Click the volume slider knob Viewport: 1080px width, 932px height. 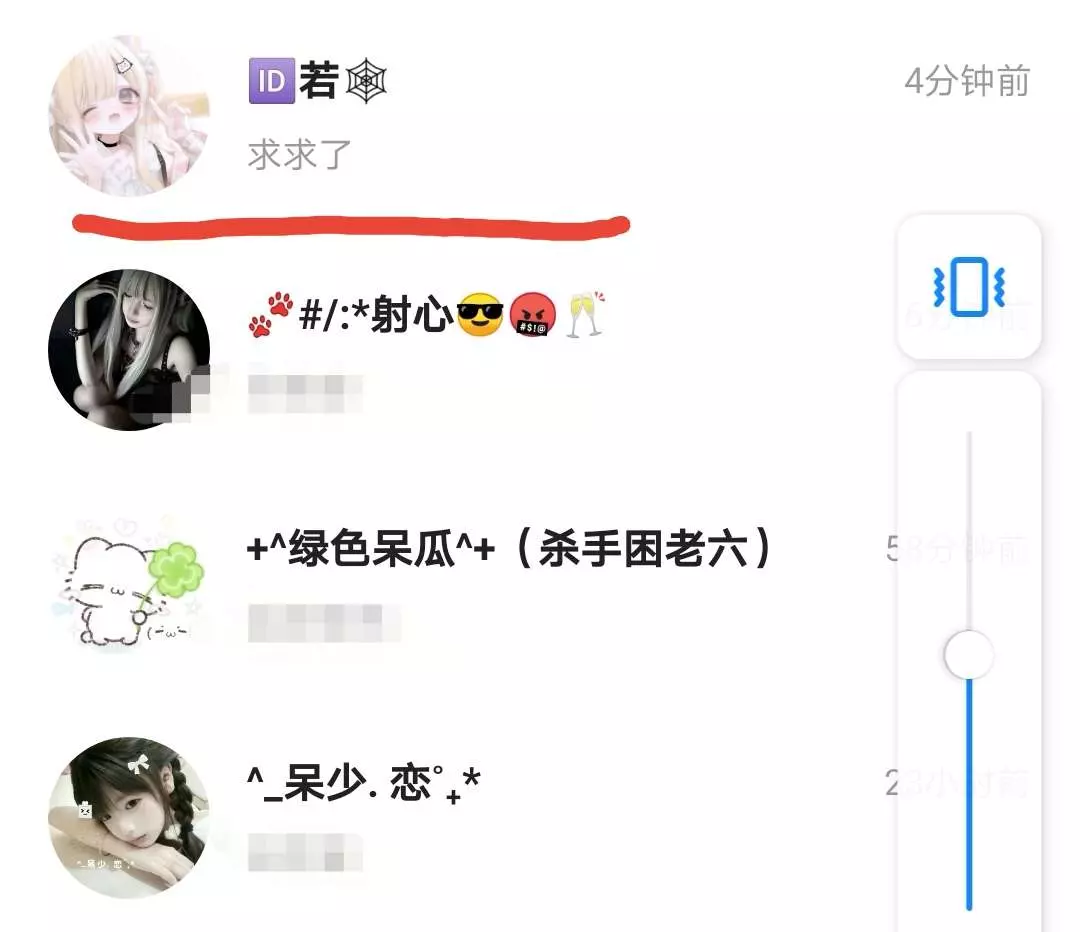pos(968,654)
